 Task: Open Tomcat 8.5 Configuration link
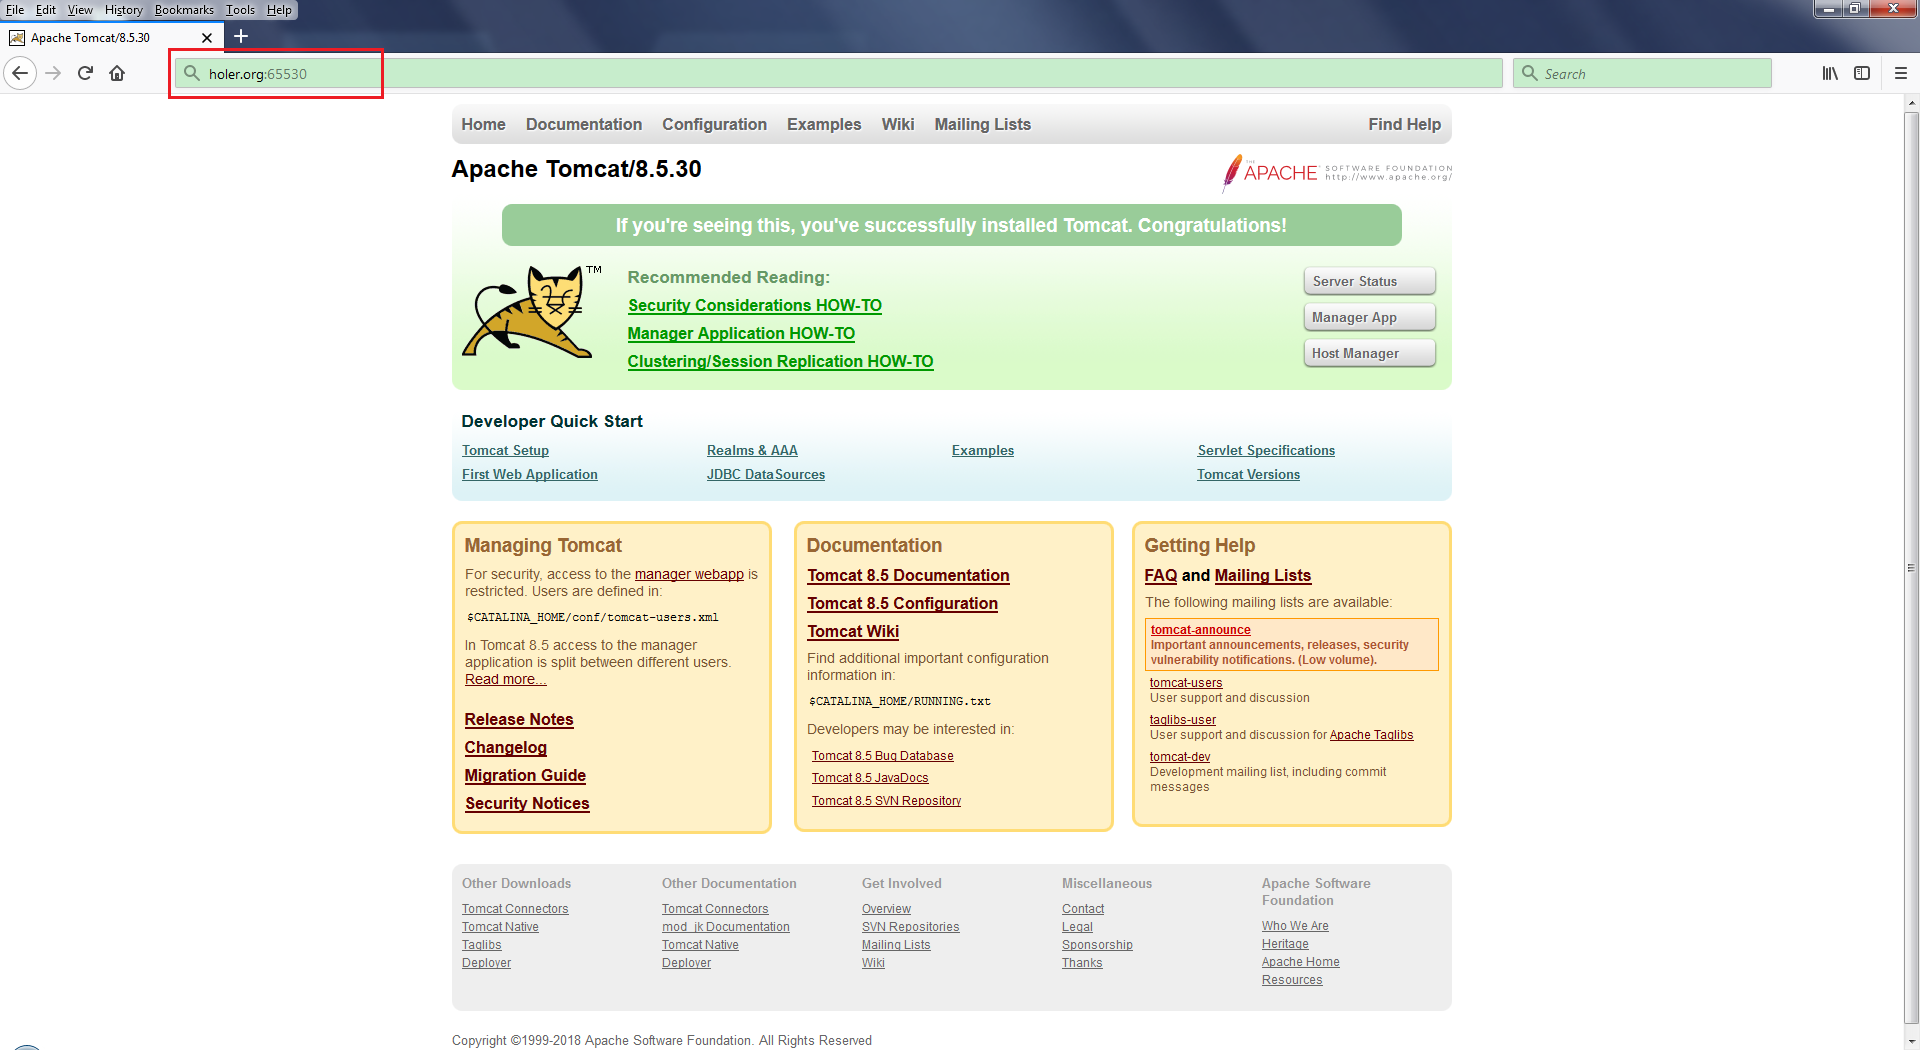(x=903, y=604)
